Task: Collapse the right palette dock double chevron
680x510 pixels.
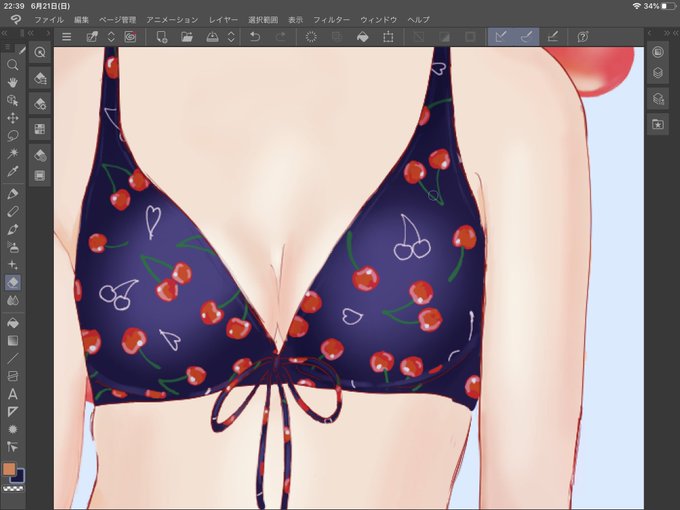Action: point(668,33)
